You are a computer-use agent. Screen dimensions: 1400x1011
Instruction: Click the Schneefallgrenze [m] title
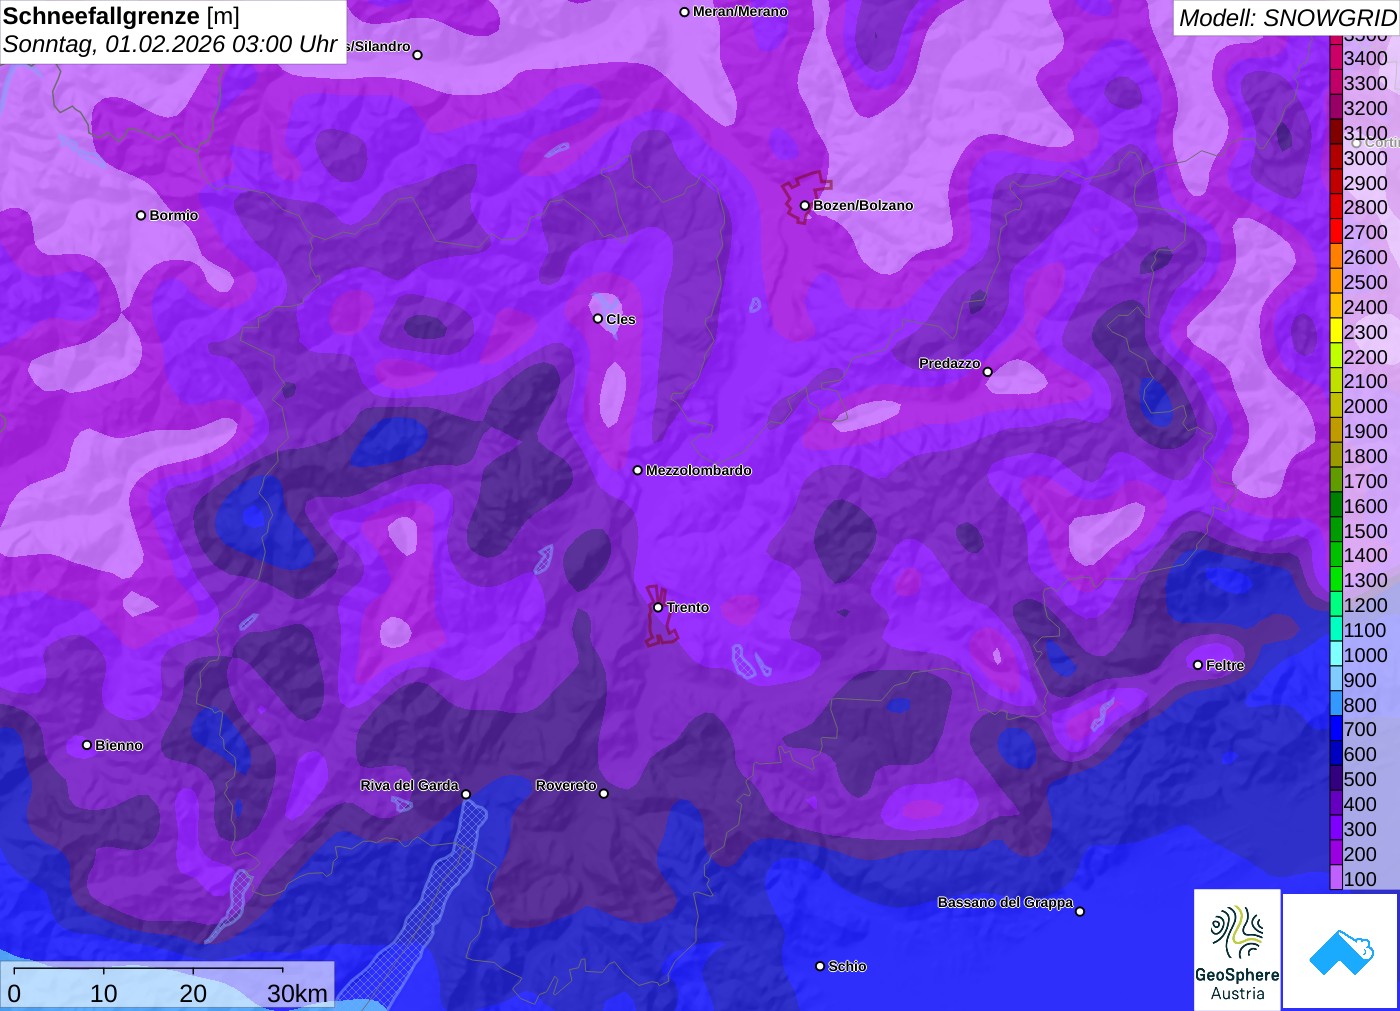121,16
